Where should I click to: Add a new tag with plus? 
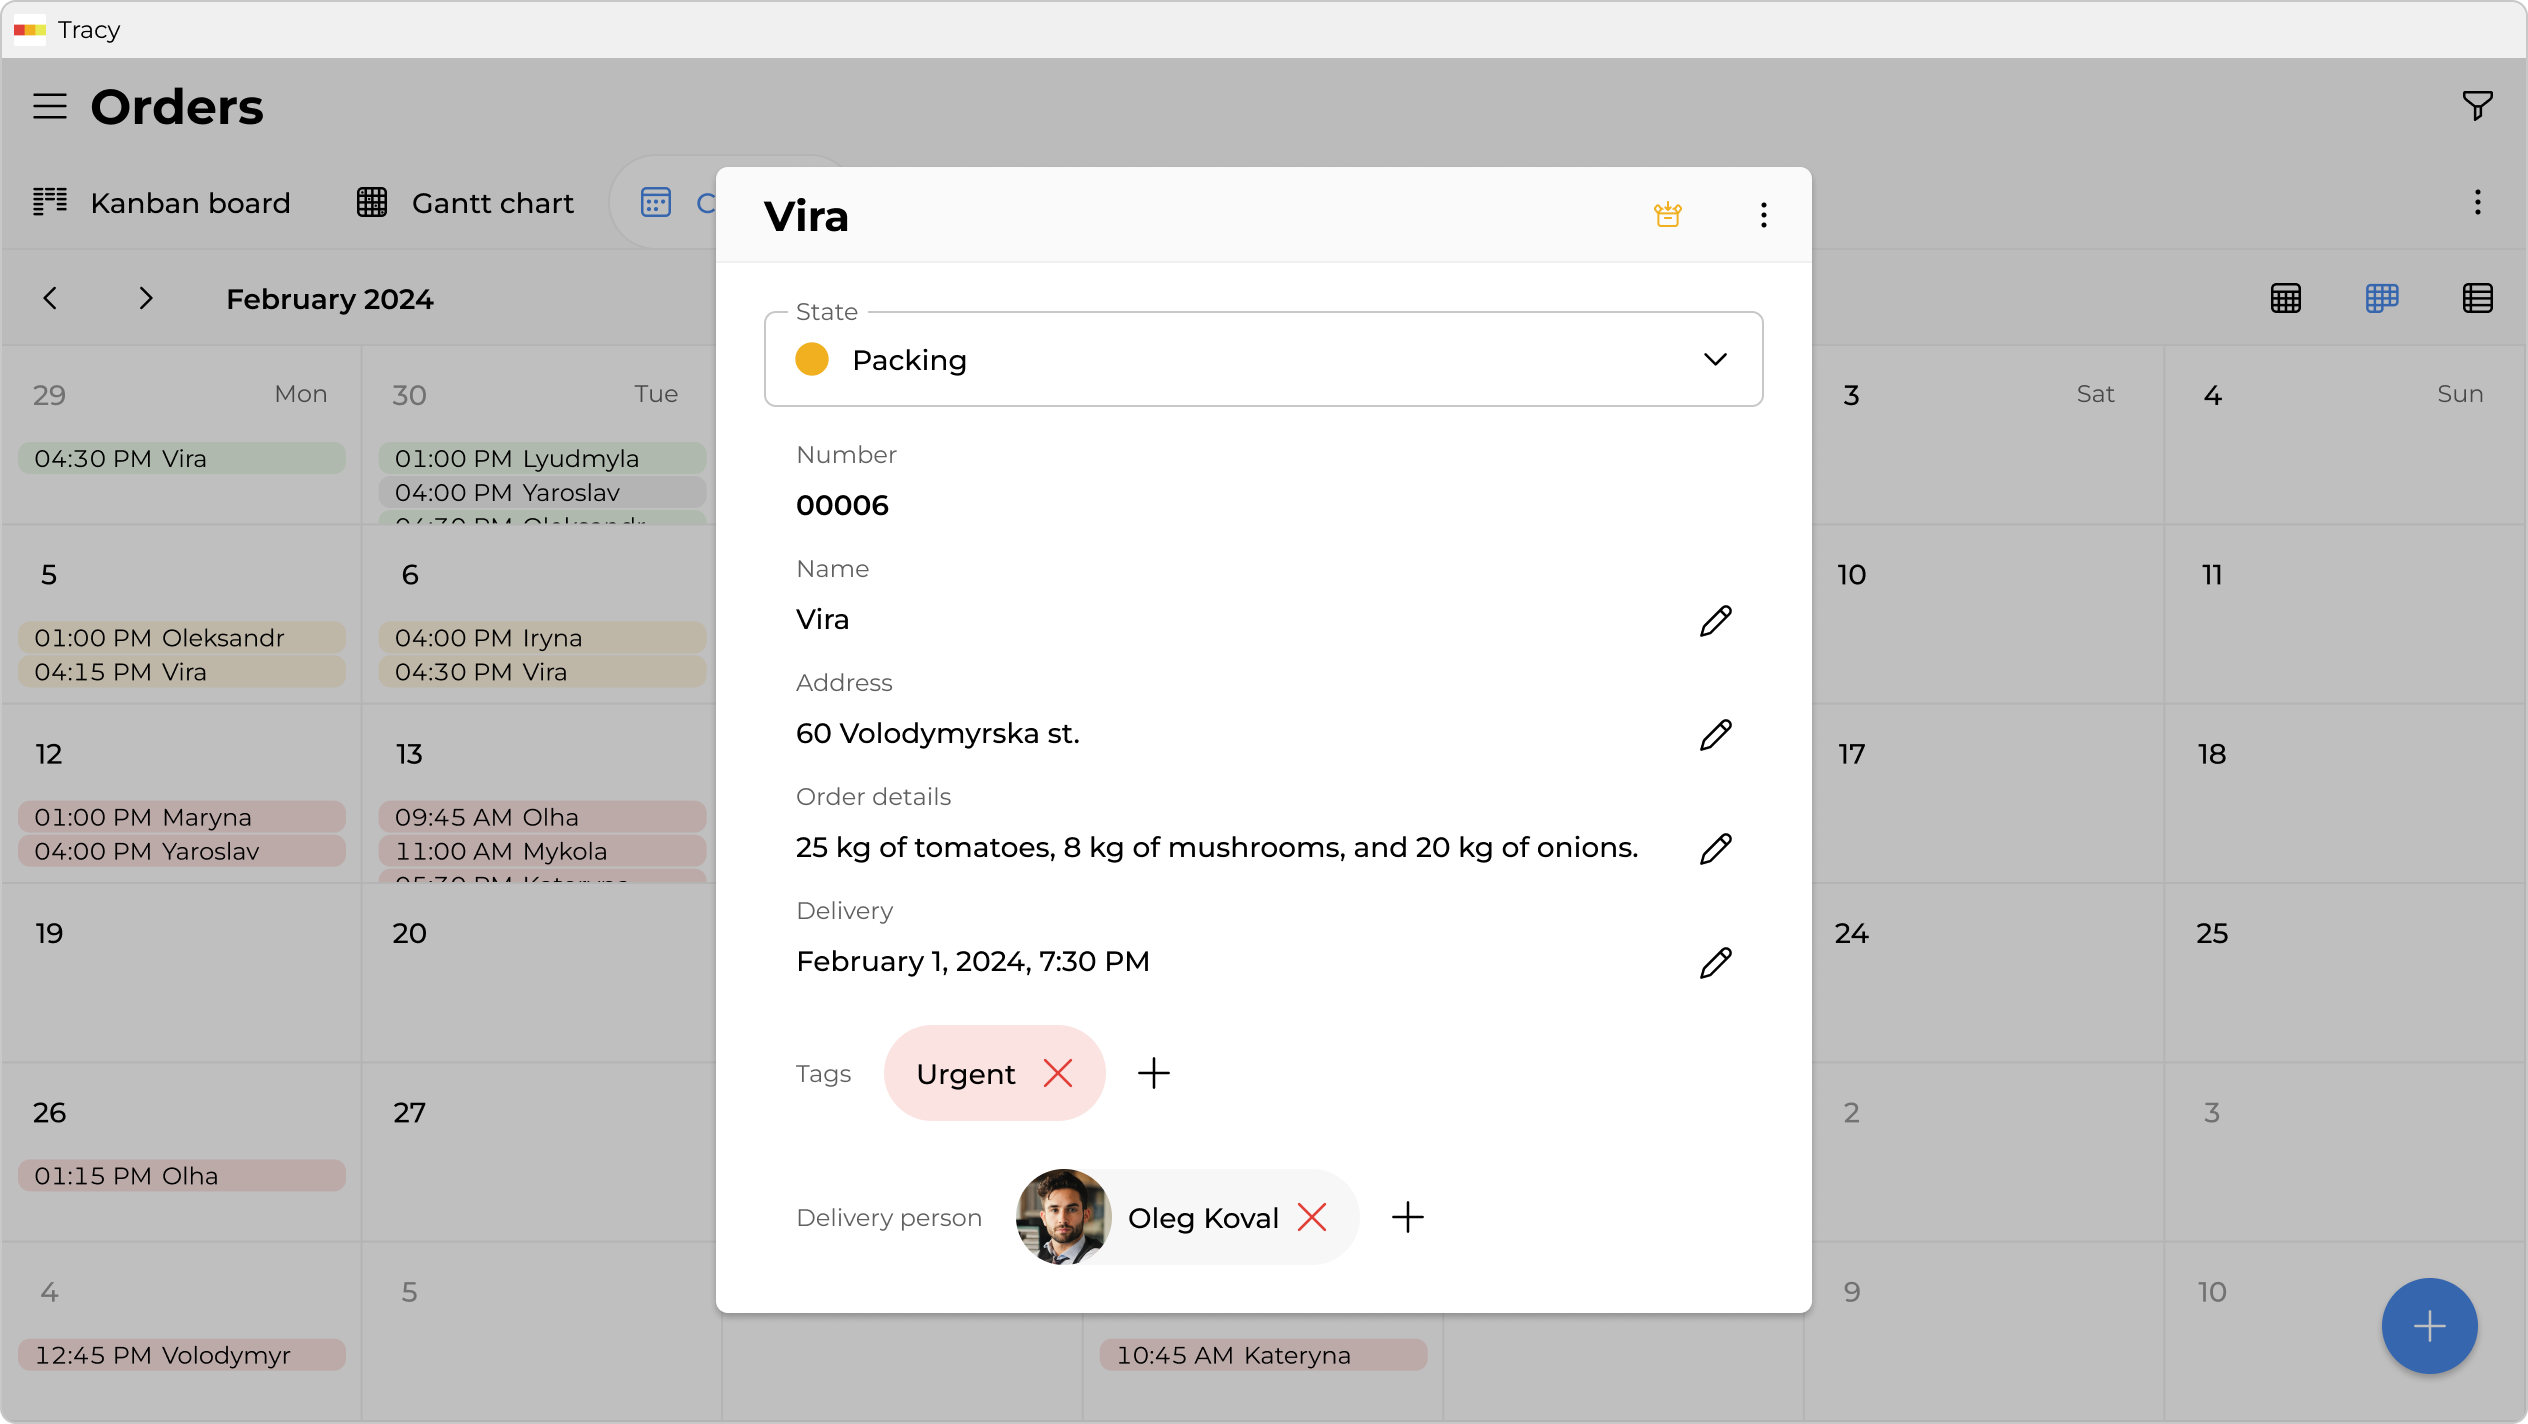tap(1153, 1073)
